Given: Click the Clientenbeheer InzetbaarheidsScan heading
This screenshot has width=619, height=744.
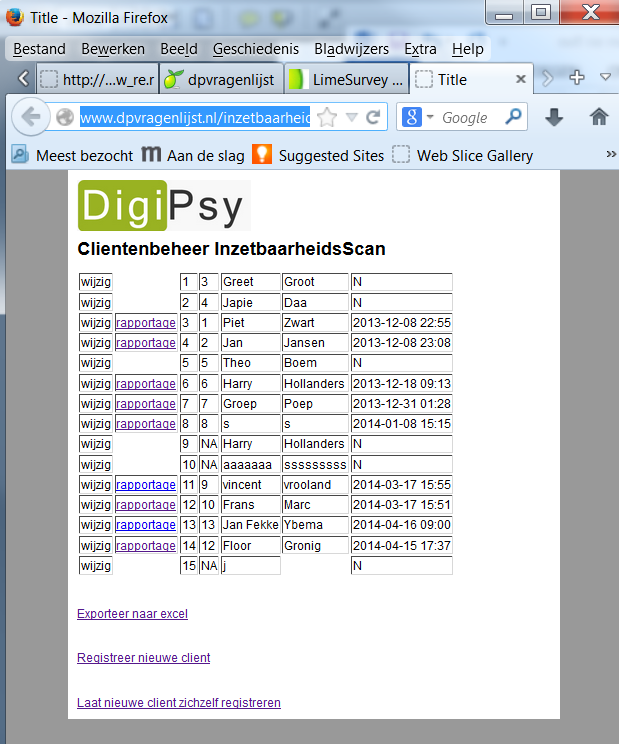Looking at the screenshot, I should (x=231, y=249).
